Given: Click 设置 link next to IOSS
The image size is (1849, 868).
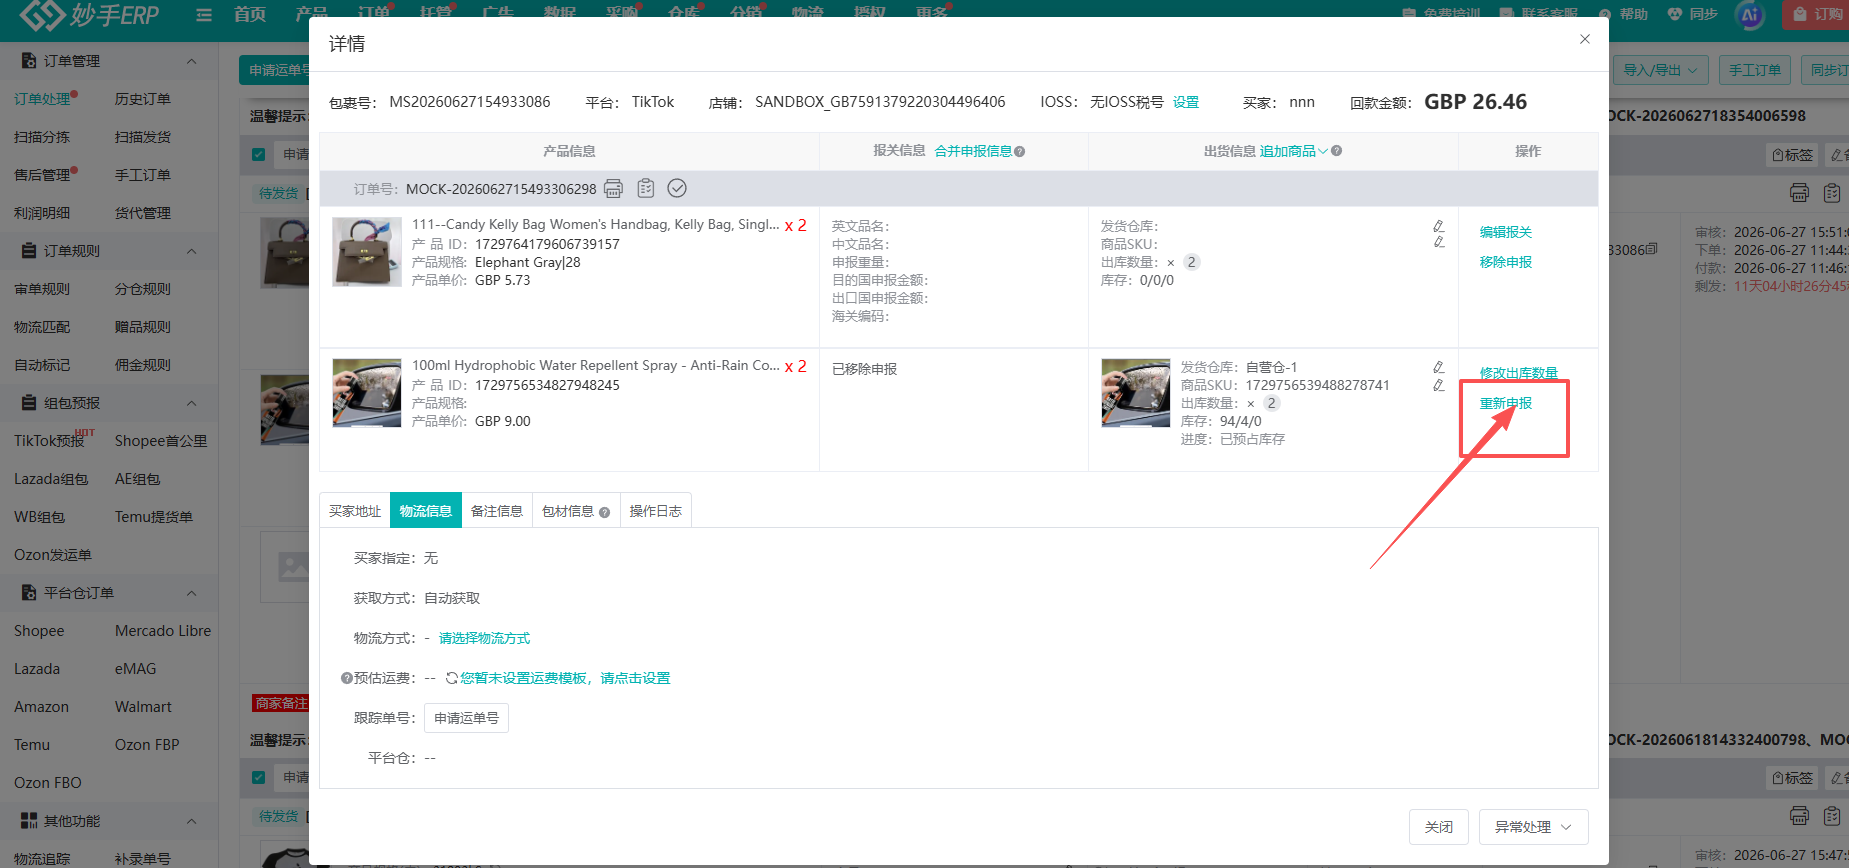Looking at the screenshot, I should pyautogui.click(x=1186, y=102).
